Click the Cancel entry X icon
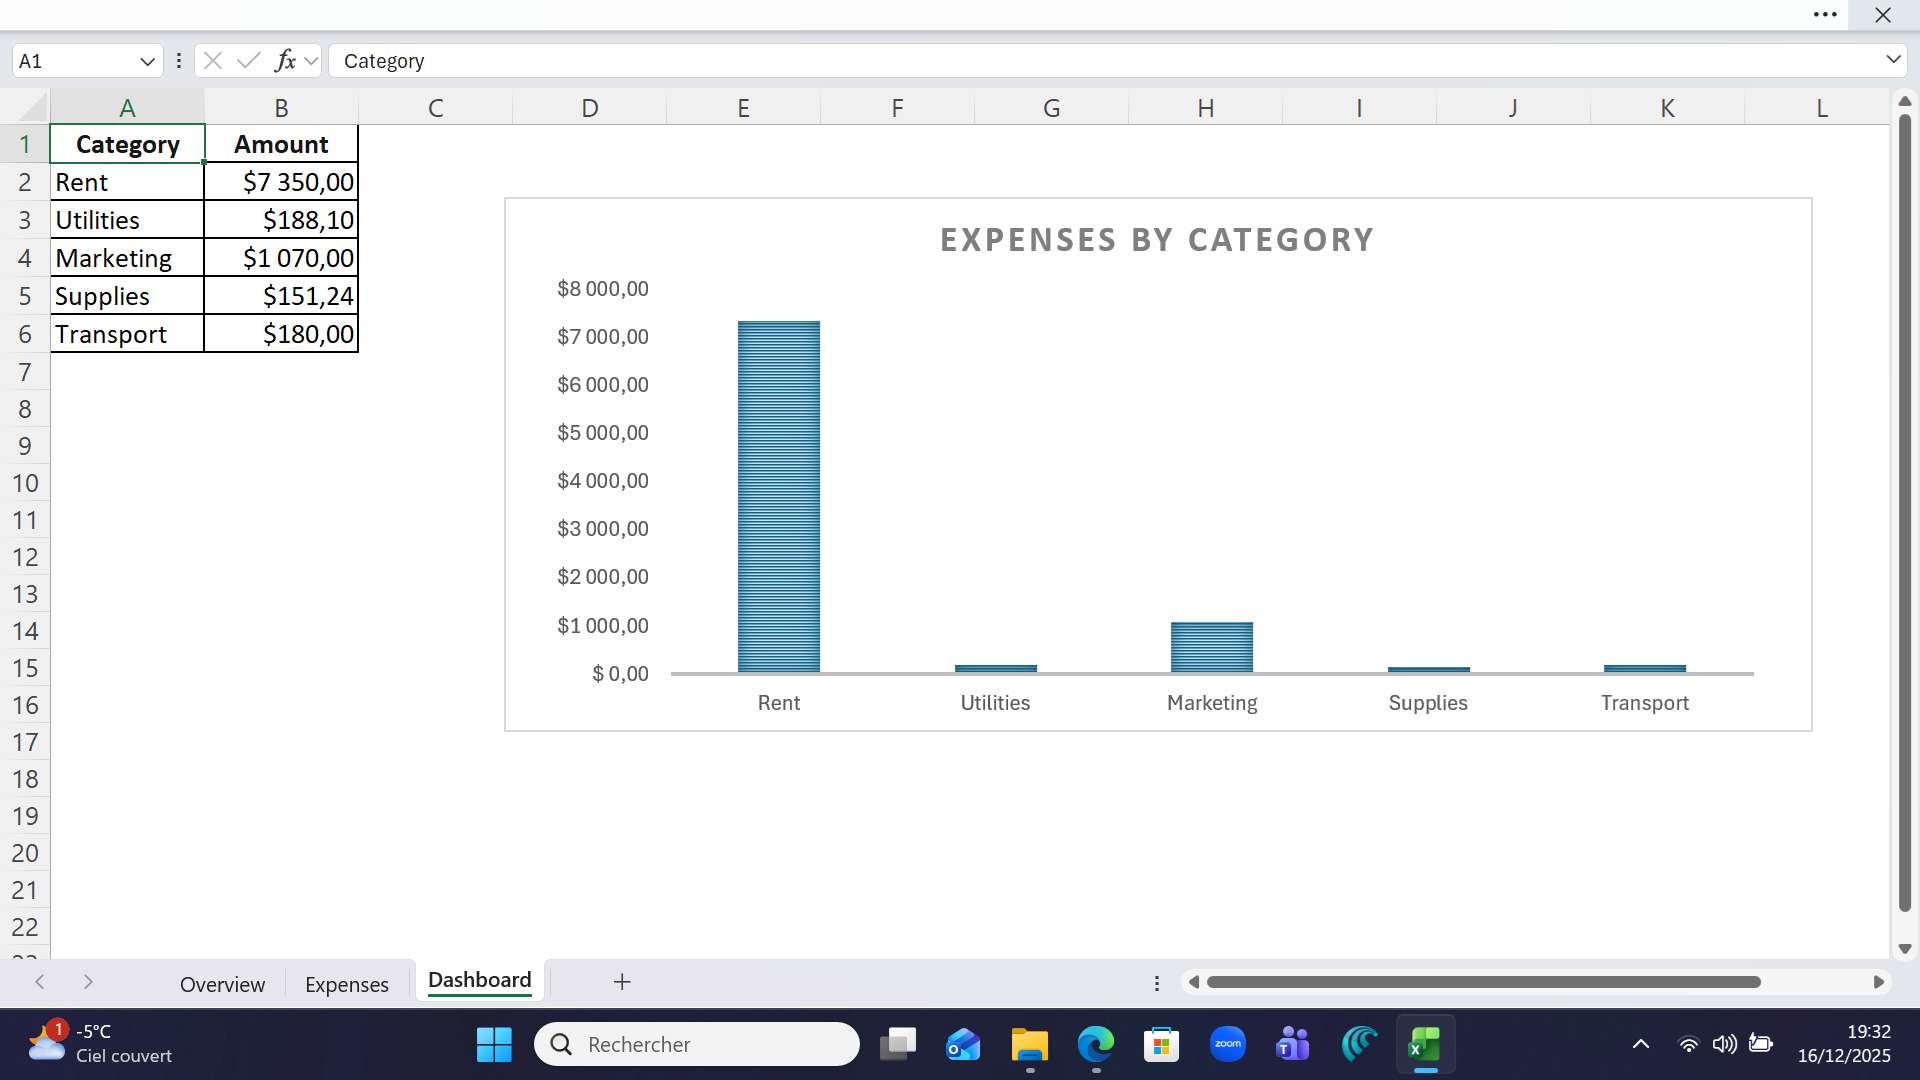 213,61
